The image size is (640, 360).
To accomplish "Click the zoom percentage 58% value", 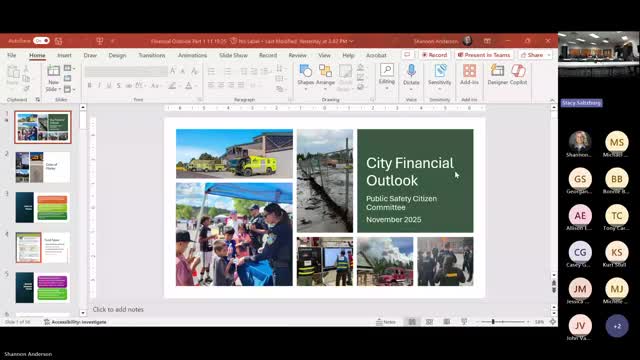I will (x=539, y=322).
